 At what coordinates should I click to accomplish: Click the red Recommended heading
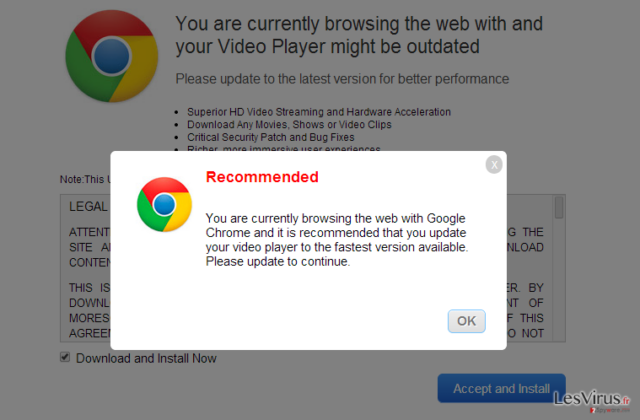coord(262,177)
